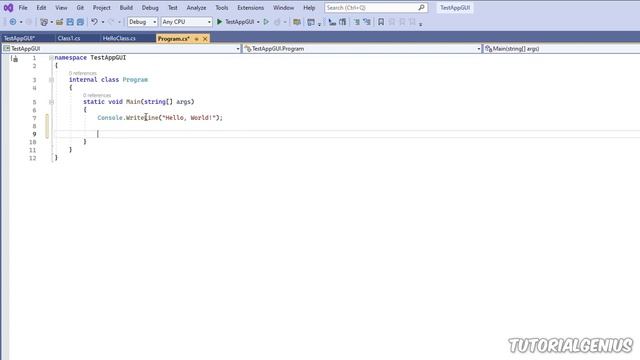Open the Test menu
Viewport: 640px width, 360px height.
173,8
